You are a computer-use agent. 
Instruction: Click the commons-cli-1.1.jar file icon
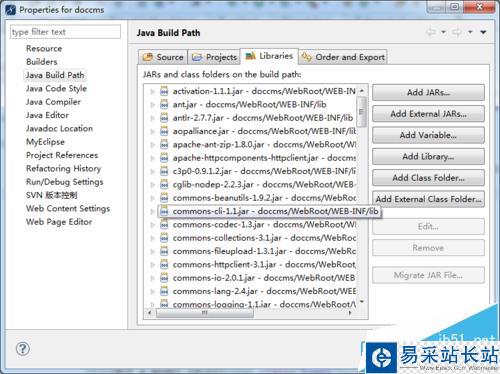coord(164,211)
